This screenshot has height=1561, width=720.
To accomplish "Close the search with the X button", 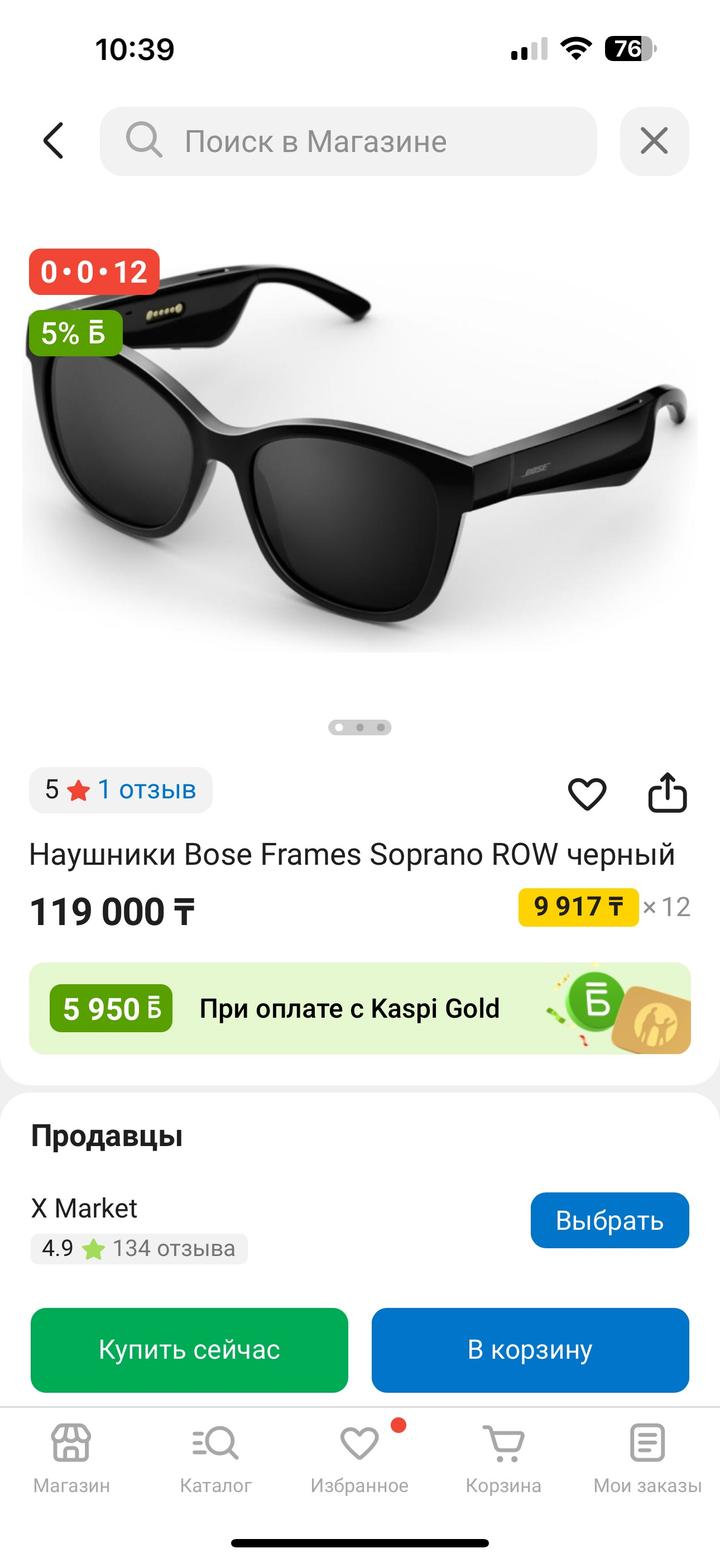I will point(654,141).
